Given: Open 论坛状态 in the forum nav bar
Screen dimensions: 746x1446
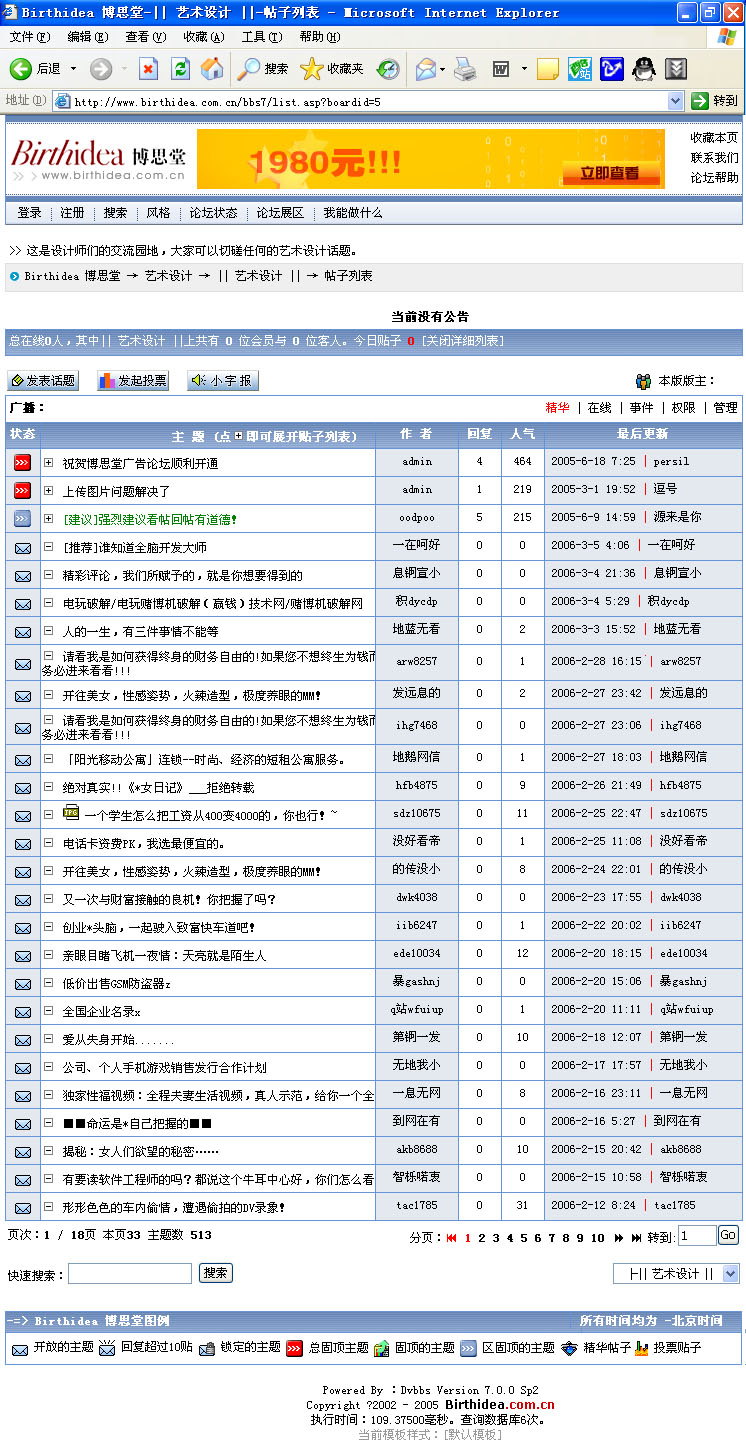Looking at the screenshot, I should [214, 213].
